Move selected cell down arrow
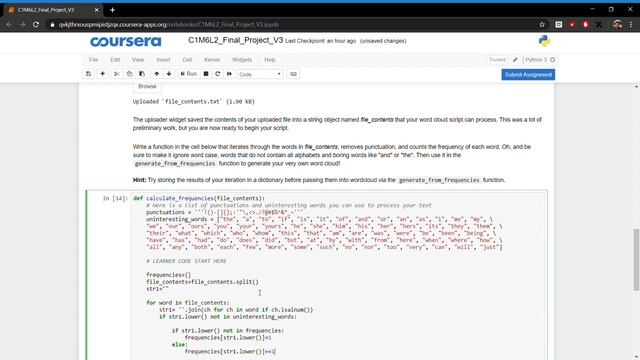This screenshot has height=360, width=640. pos(169,74)
